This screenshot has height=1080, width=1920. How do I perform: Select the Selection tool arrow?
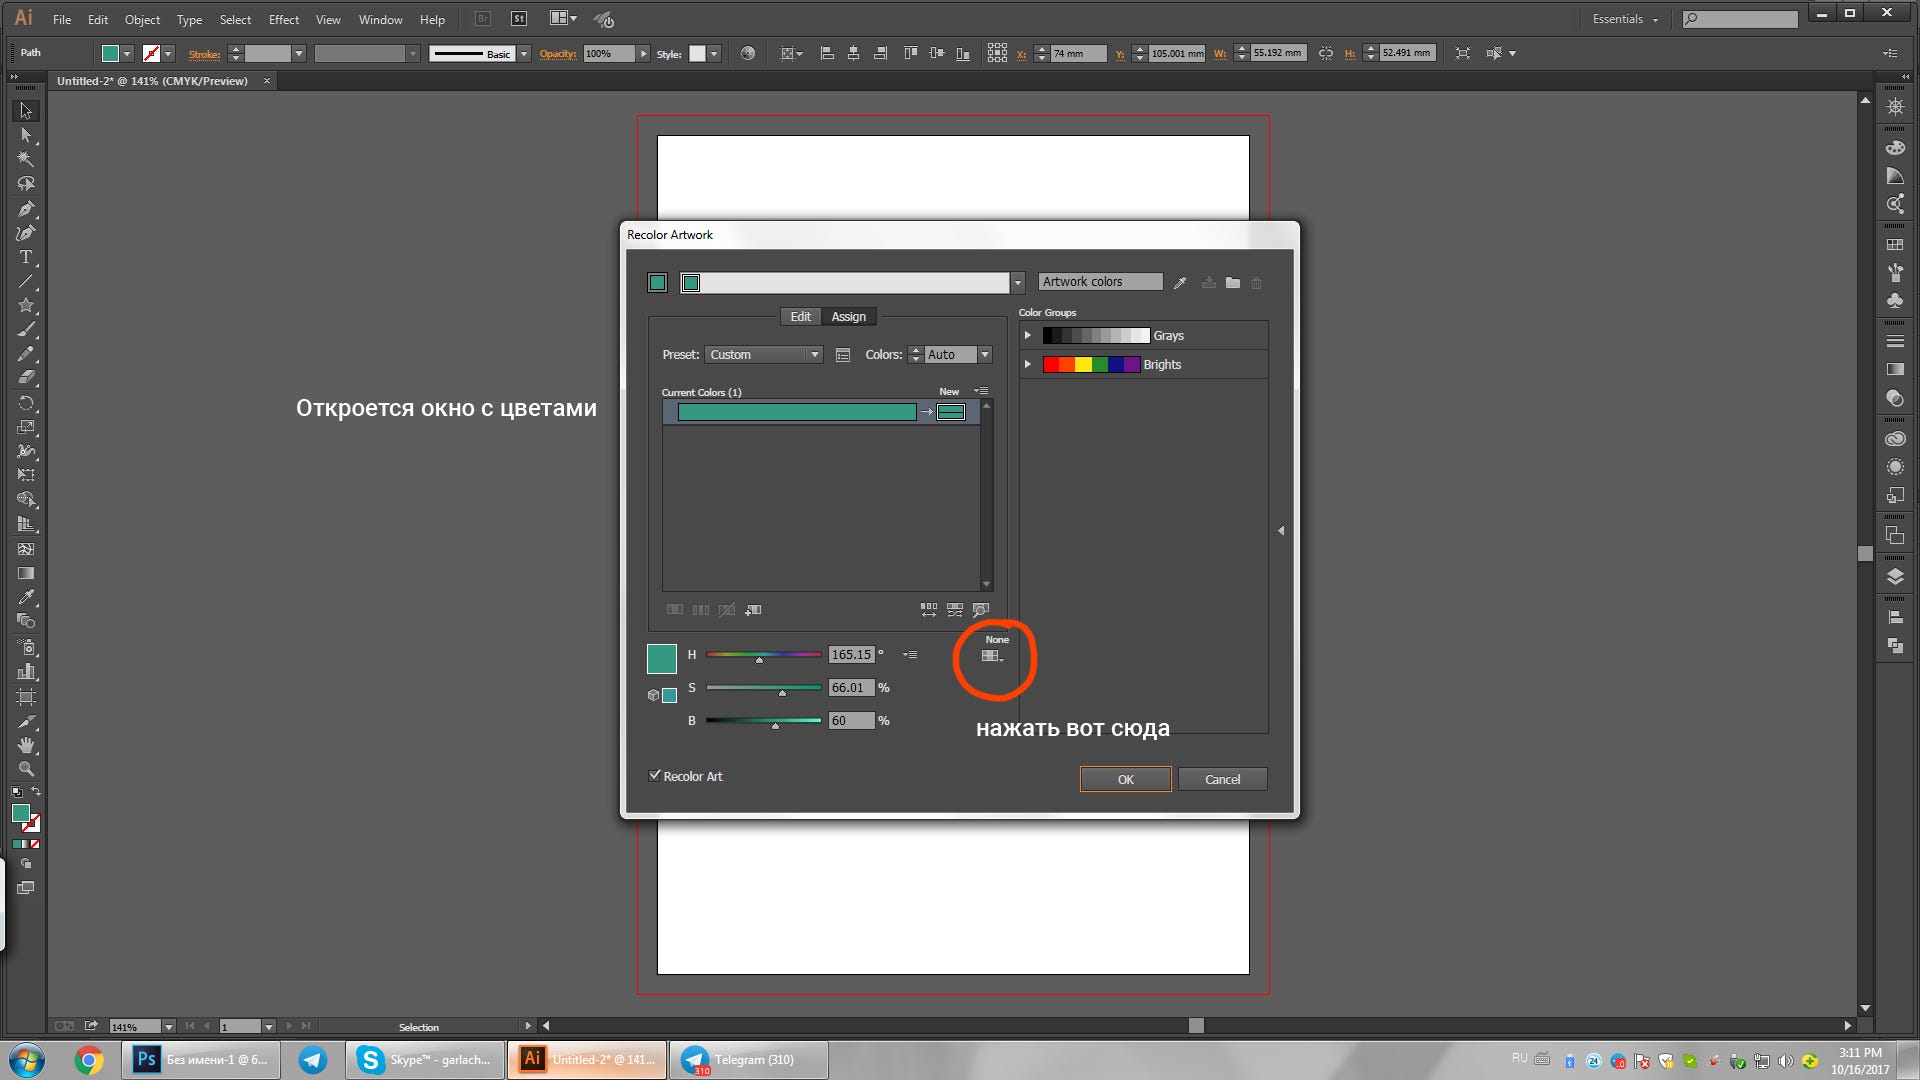click(x=26, y=111)
